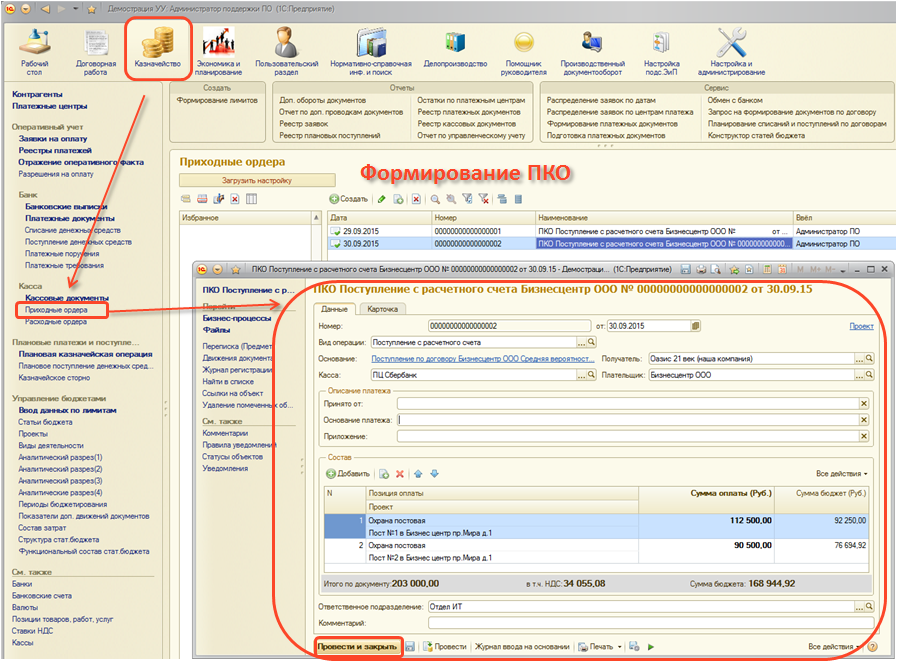
Task: Select Приходные ордера in left navigation
Action: click(56, 310)
